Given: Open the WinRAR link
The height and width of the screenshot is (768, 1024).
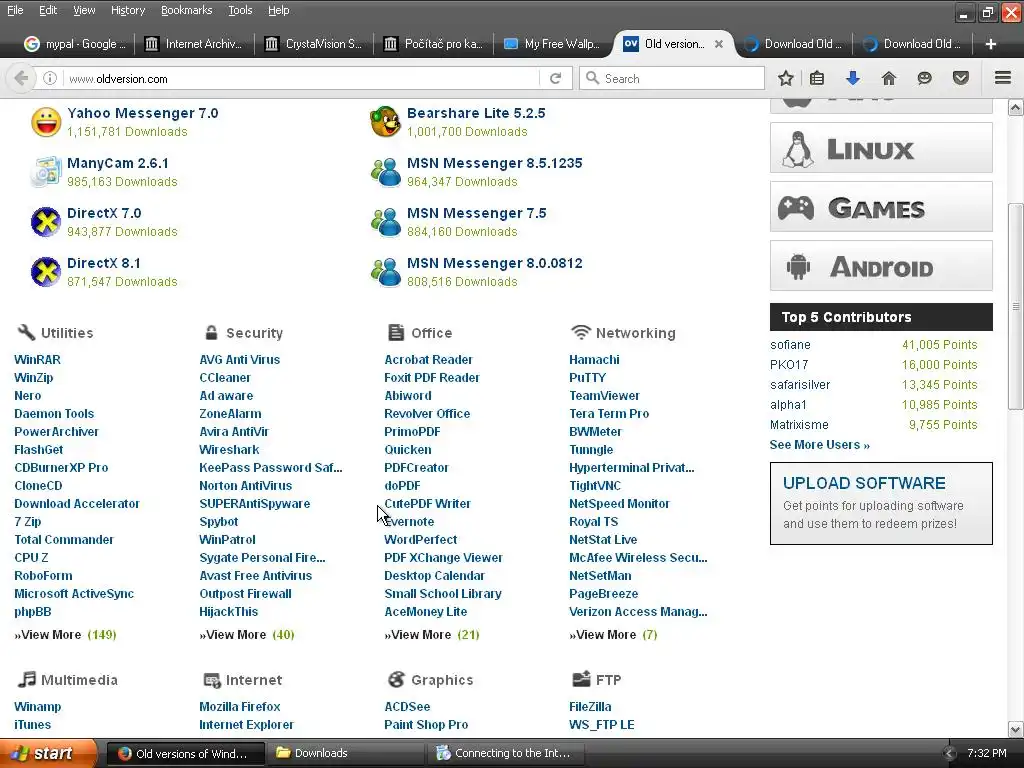Looking at the screenshot, I should click(37, 360).
